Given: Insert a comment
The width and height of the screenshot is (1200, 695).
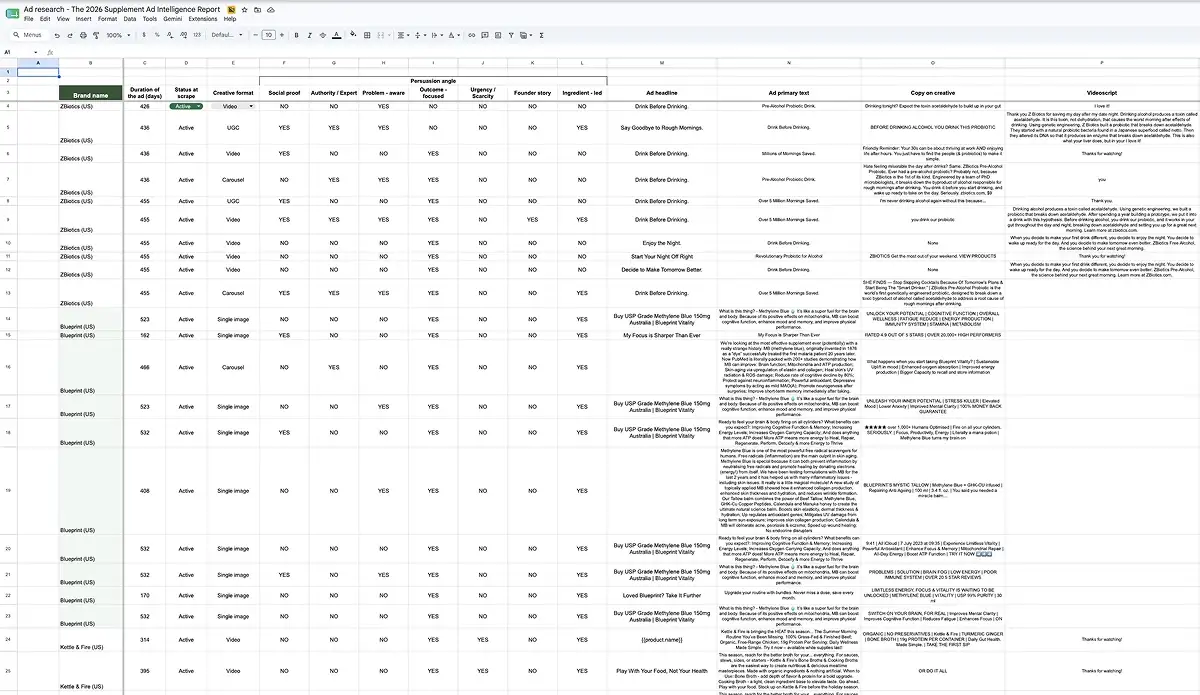Looking at the screenshot, I should pos(484,35).
